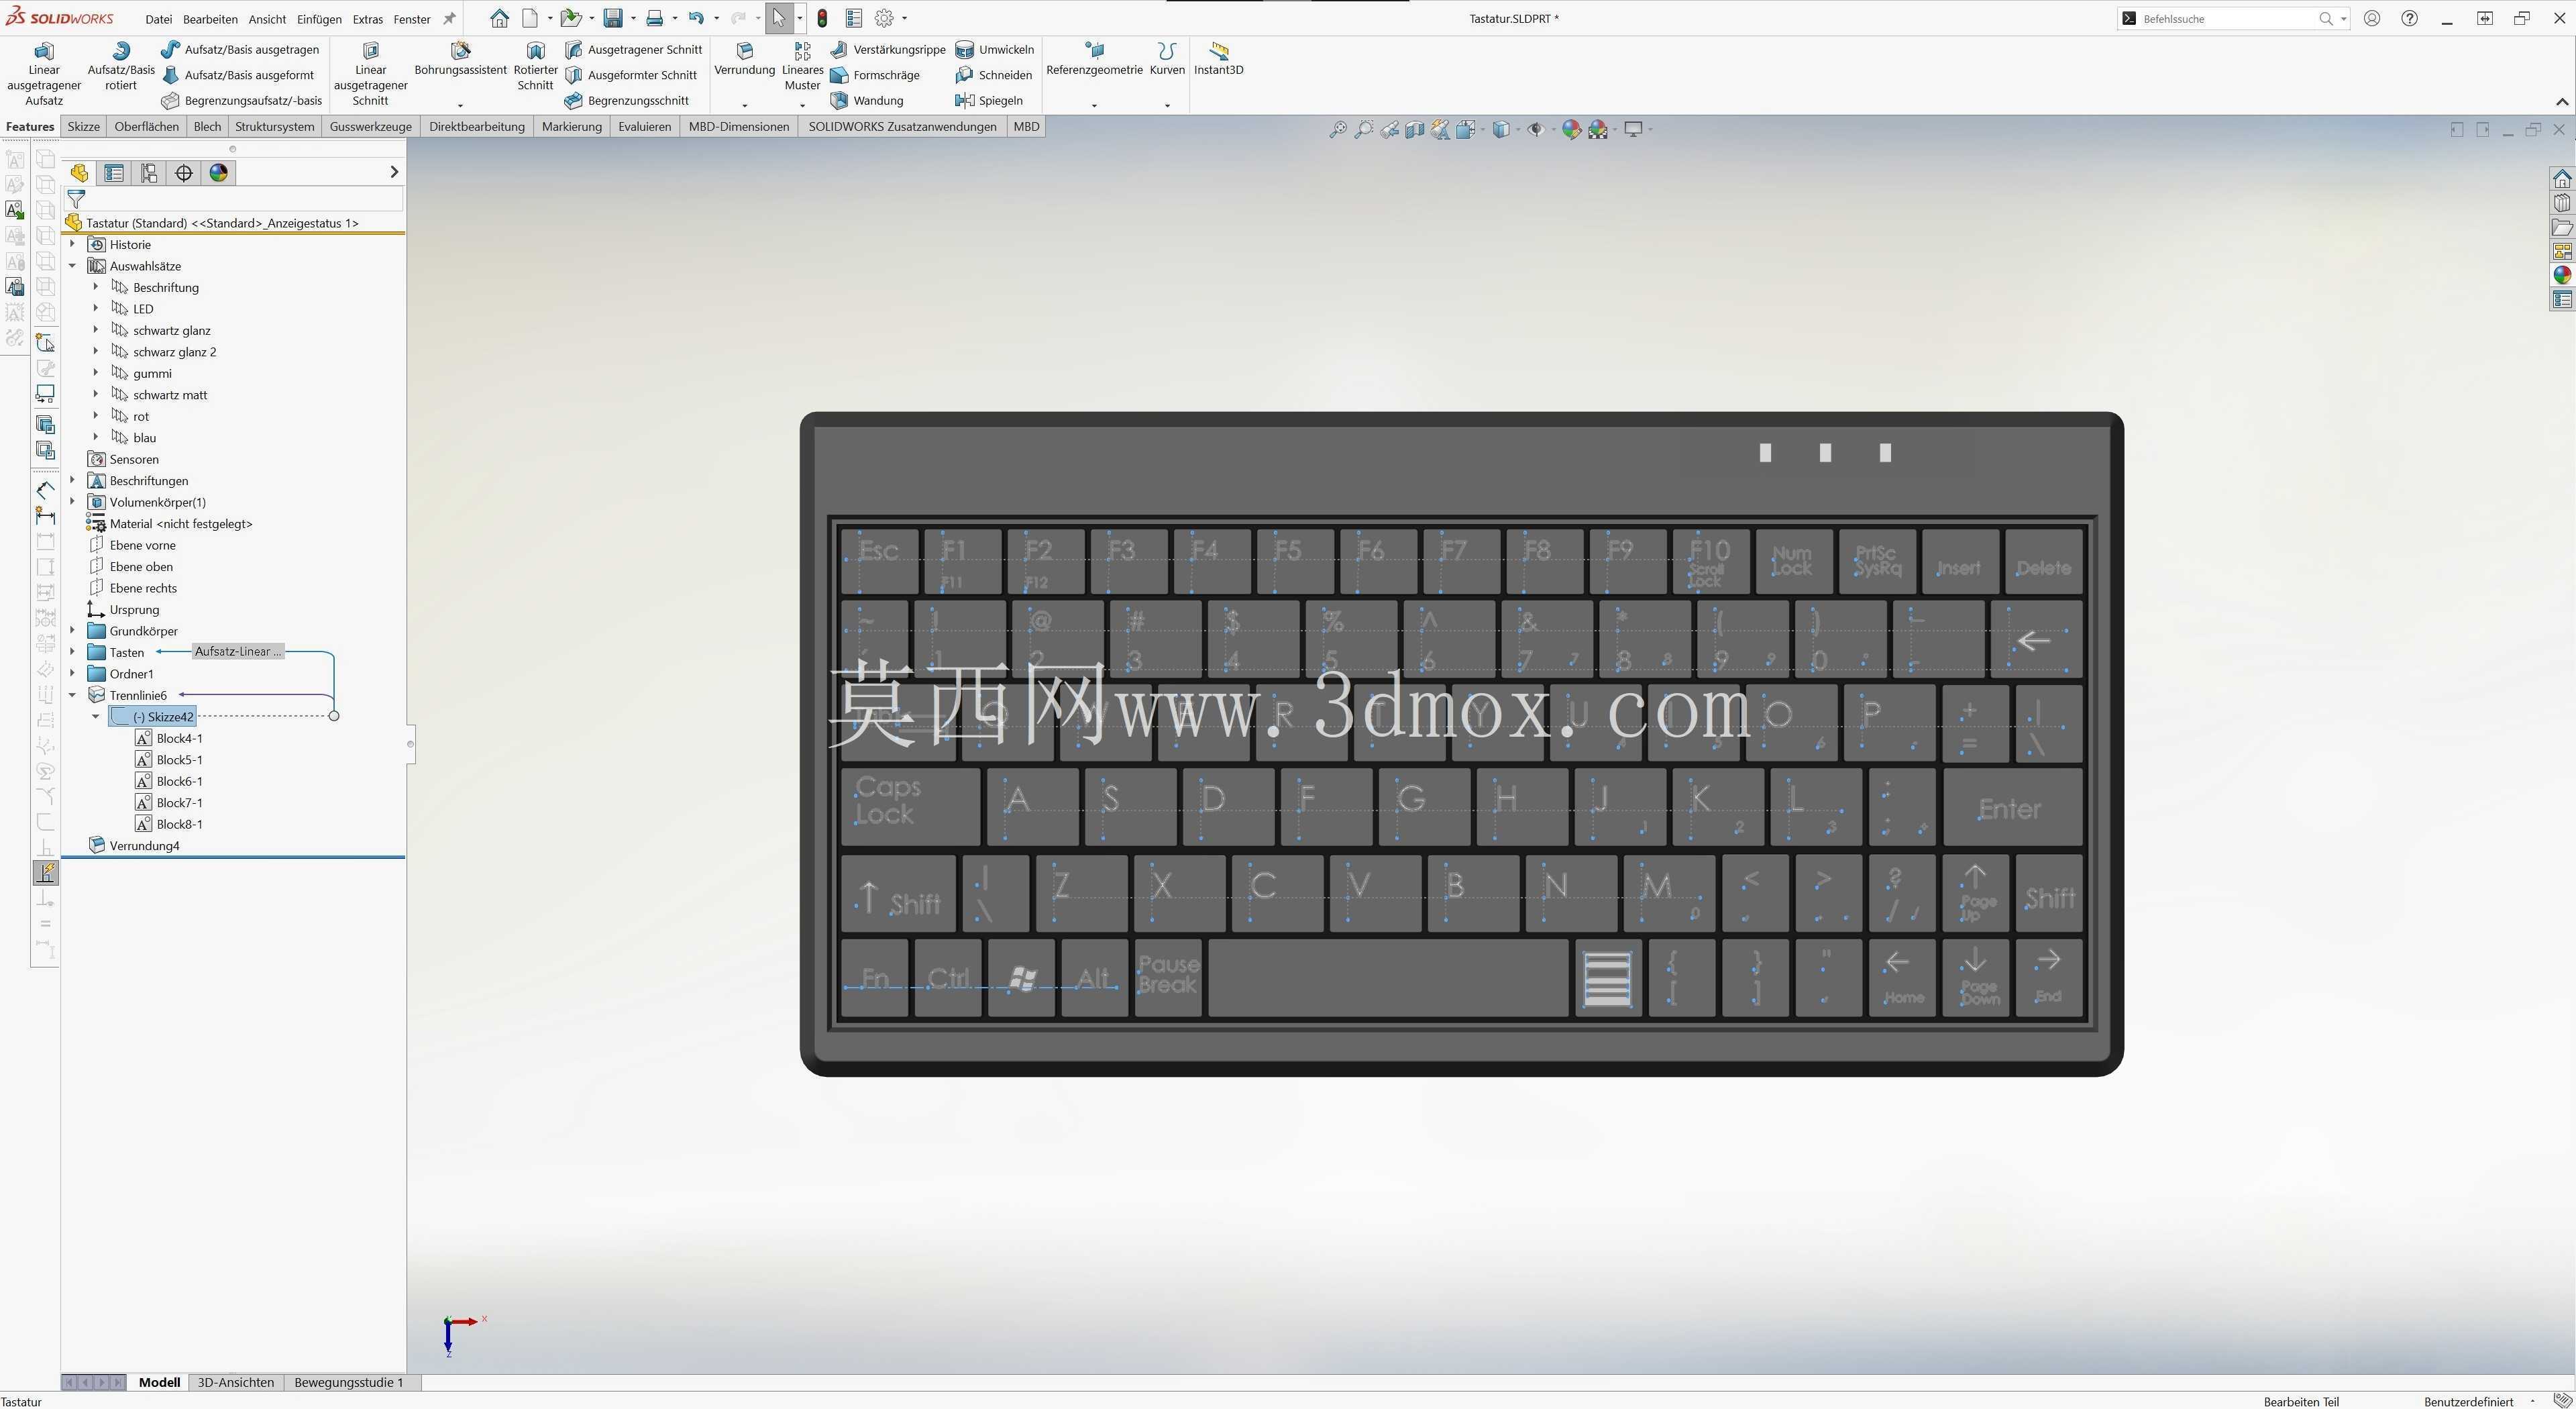Expand Tasten folder

72,652
